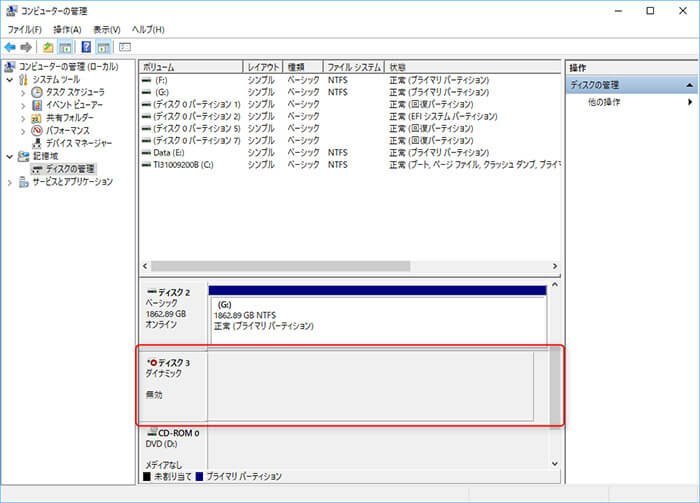700x503 pixels.
Task: Open the 操作(A) menu
Action: pos(67,29)
